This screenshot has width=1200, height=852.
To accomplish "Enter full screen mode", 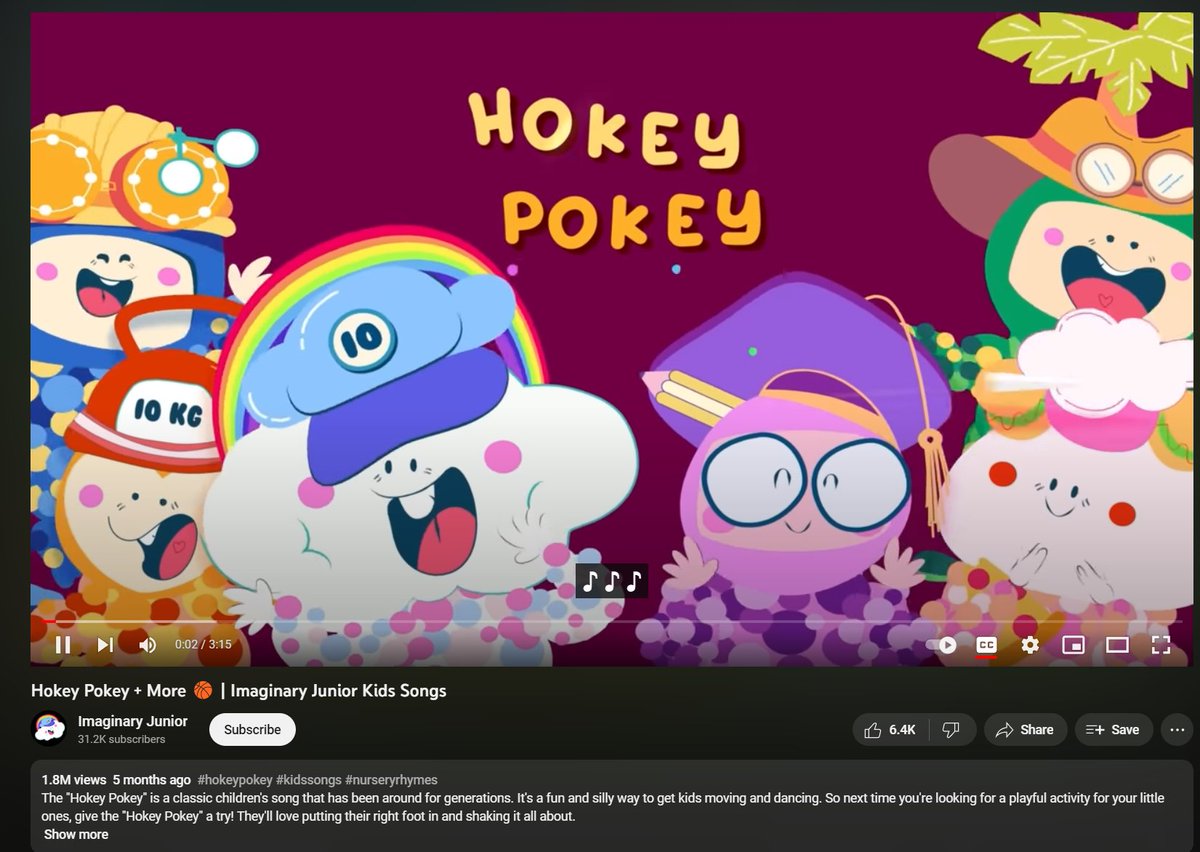I will (1160, 645).
